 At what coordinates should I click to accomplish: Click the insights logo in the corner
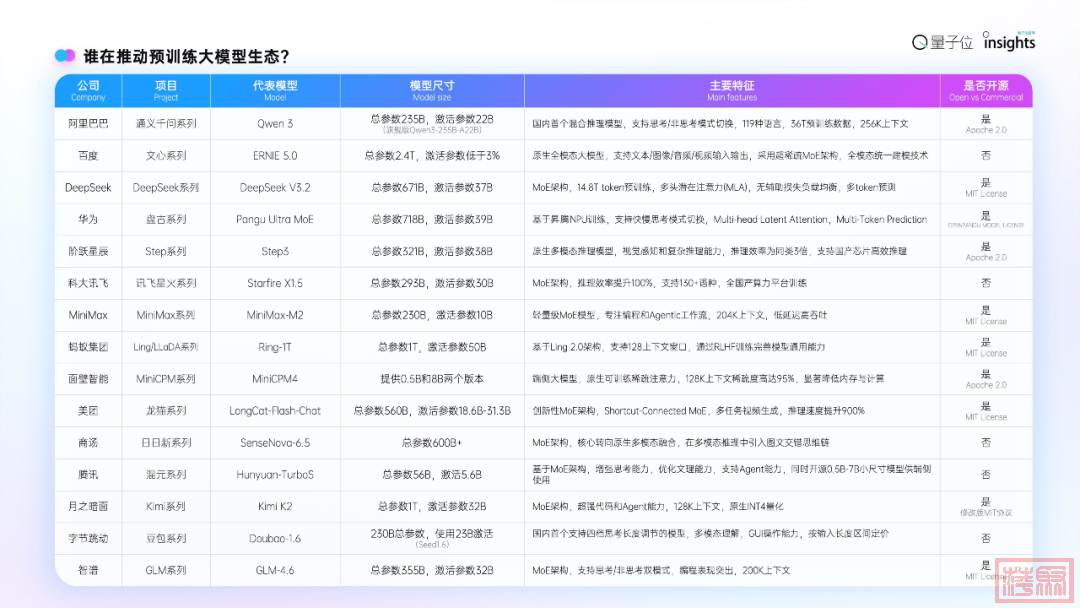coord(1009,41)
